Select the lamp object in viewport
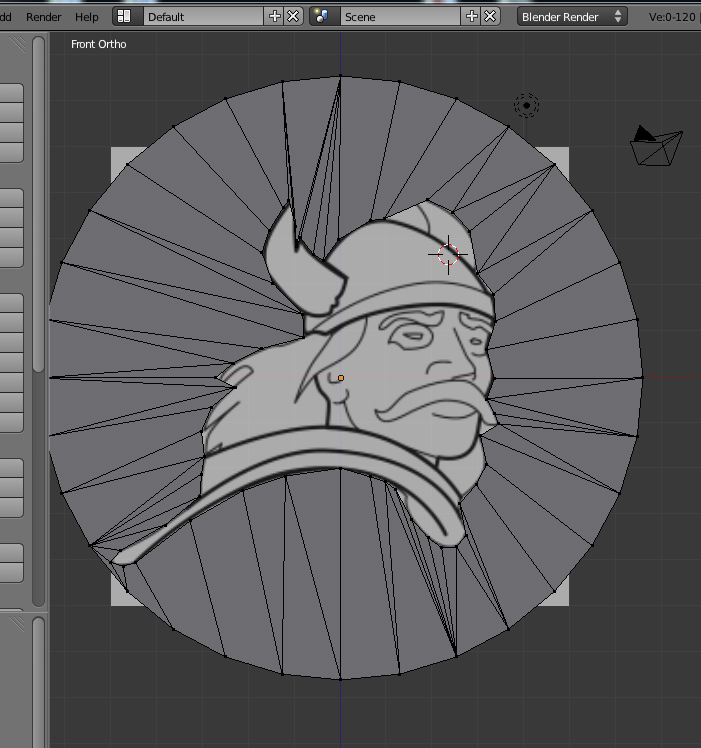The image size is (701, 748). pyautogui.click(x=526, y=105)
